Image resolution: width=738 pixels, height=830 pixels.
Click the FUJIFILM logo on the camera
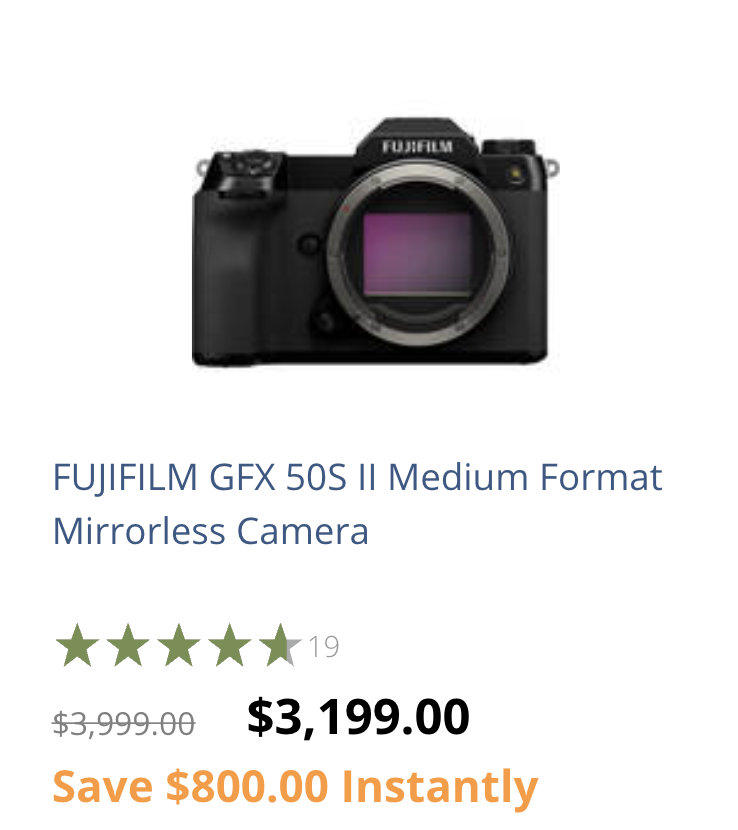[x=416, y=147]
